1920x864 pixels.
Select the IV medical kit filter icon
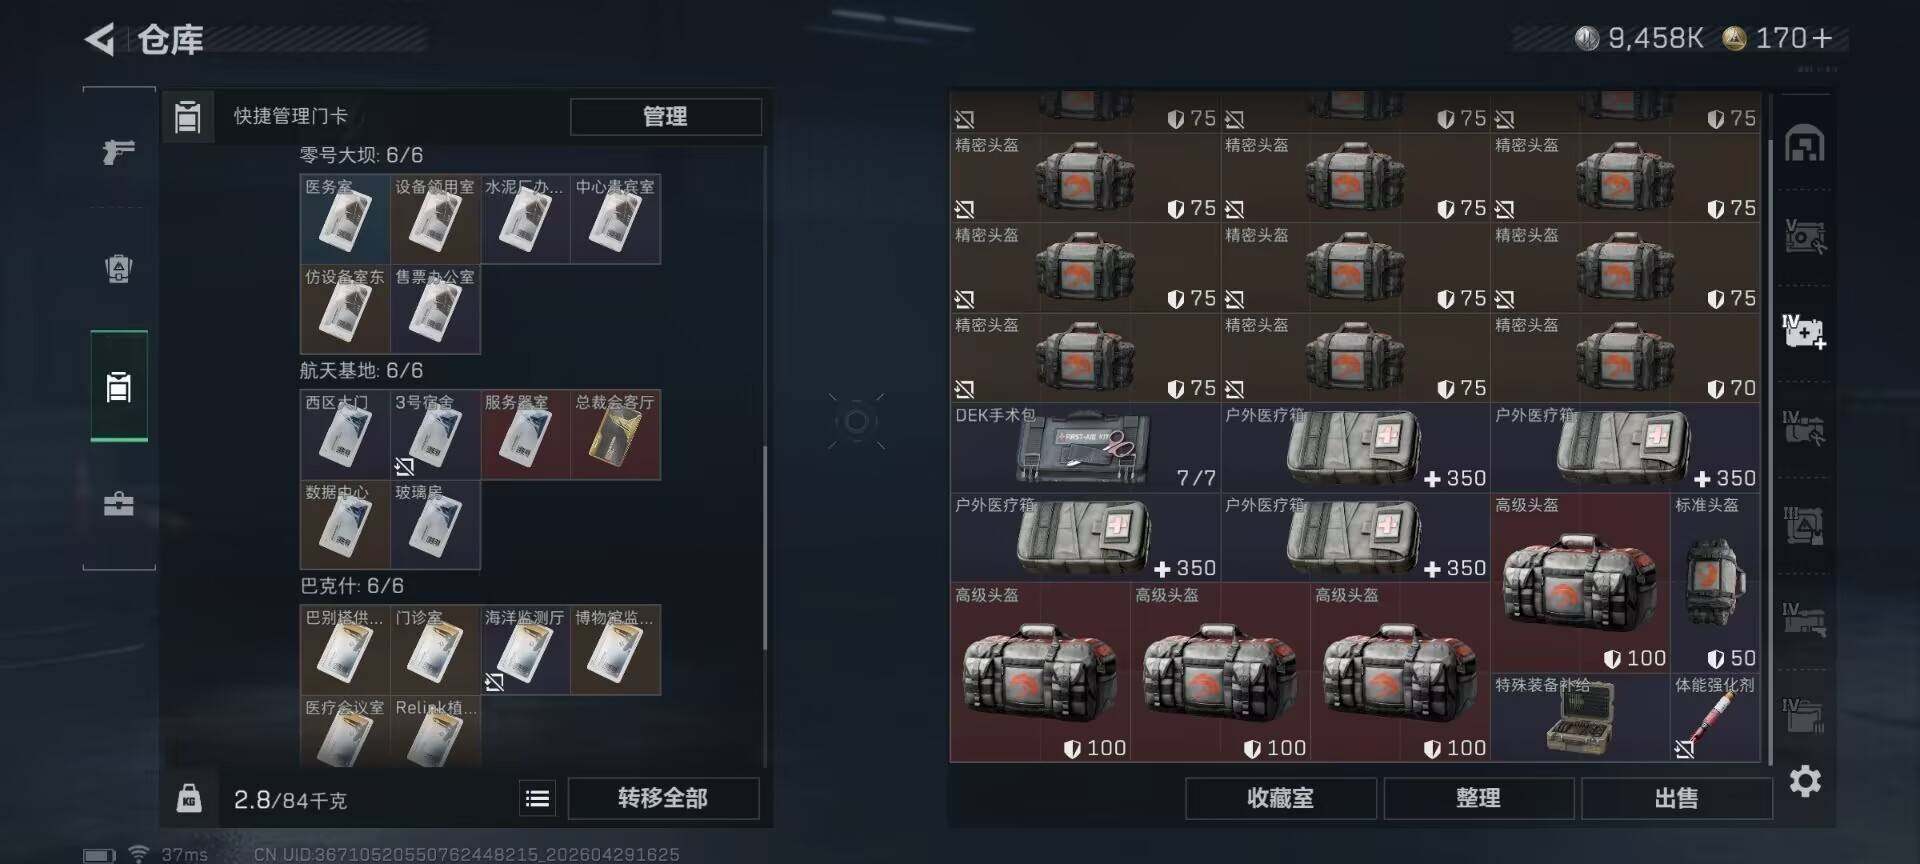1804,331
